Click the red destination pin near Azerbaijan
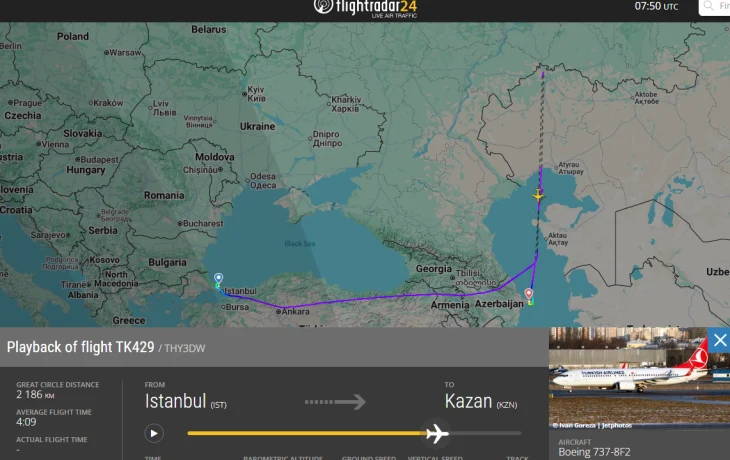 [x=528, y=293]
